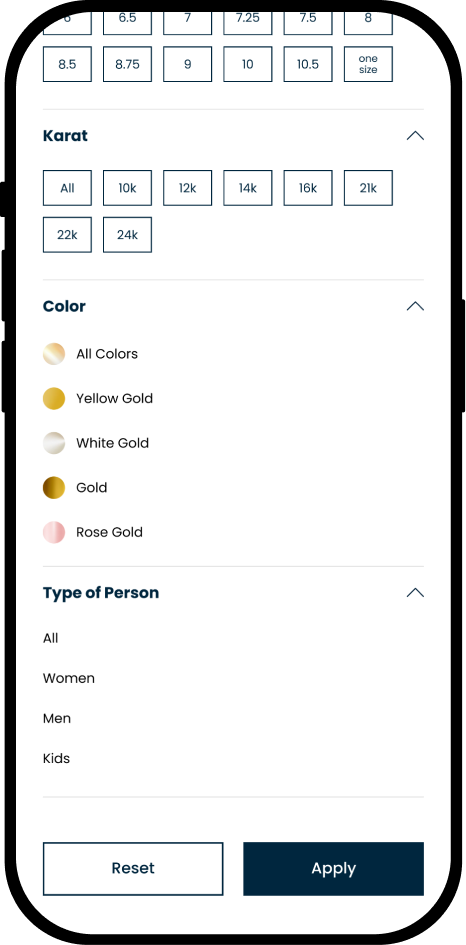Click the Apply button
The width and height of the screenshot is (466, 945).
point(333,868)
